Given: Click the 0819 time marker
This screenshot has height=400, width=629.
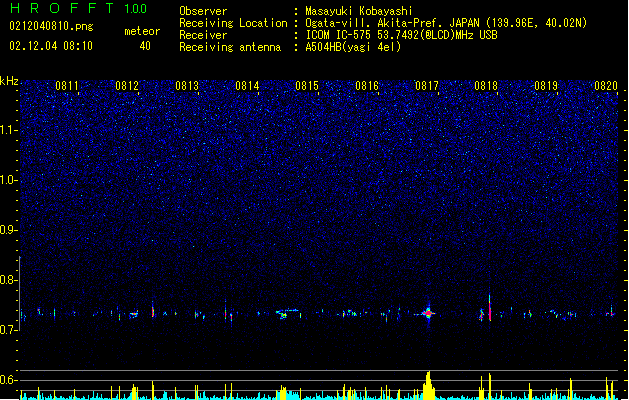Looking at the screenshot, I should [x=546, y=86].
